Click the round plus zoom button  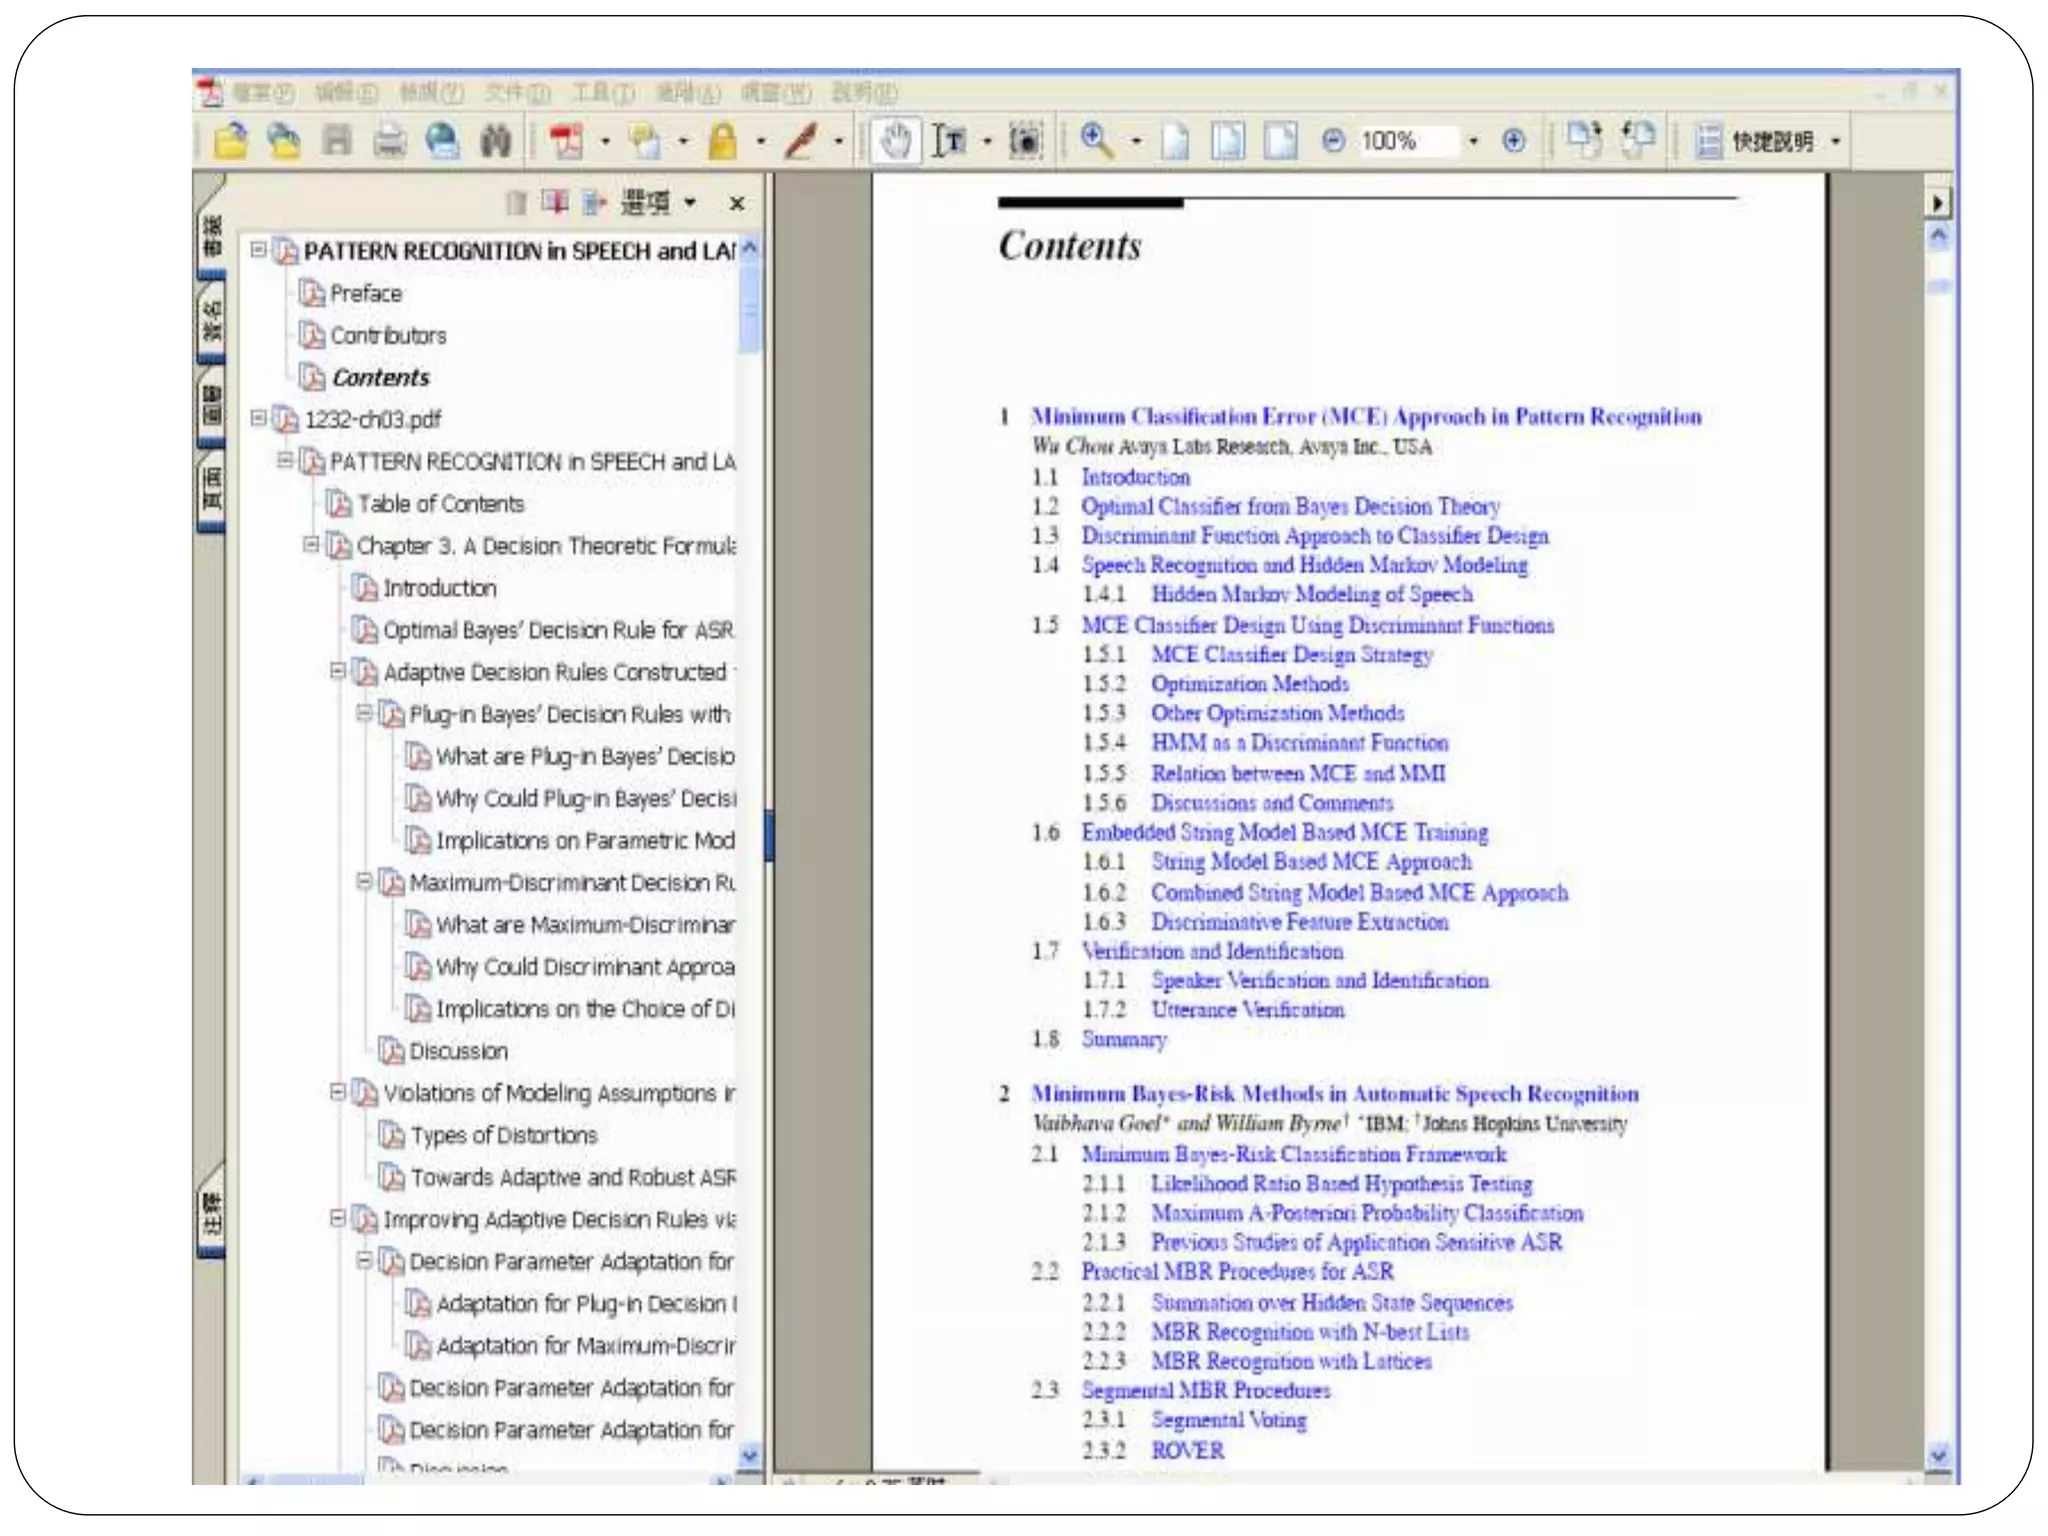coord(1514,141)
